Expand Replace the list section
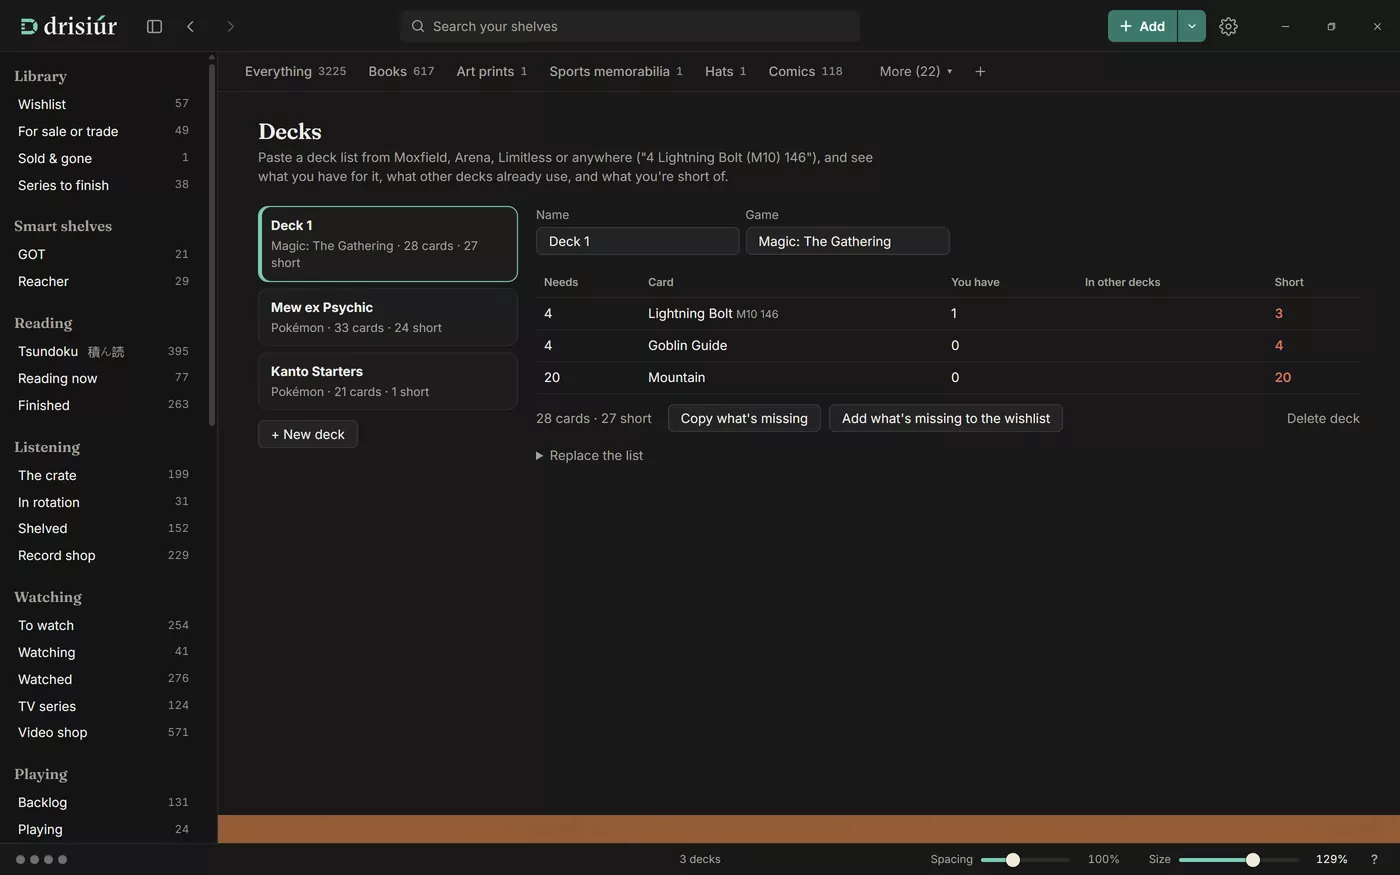The image size is (1400, 875). point(589,455)
